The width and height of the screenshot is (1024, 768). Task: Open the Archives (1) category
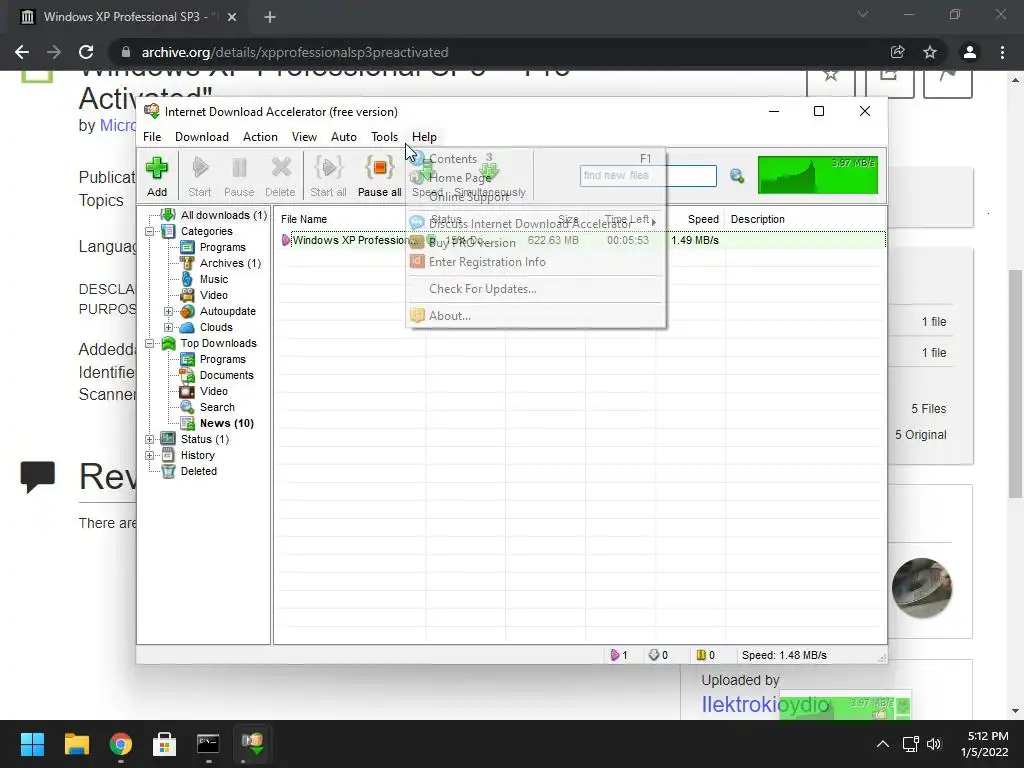[x=230, y=263]
